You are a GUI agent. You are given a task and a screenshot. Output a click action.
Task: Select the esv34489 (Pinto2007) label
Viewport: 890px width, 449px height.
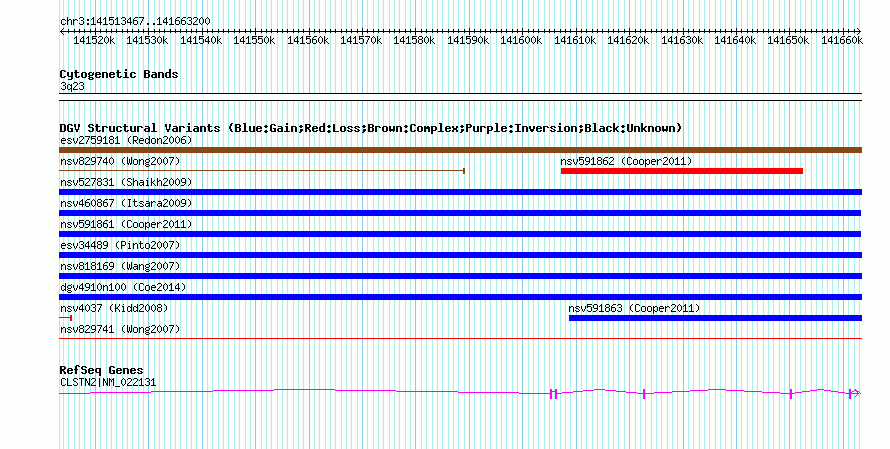pyautogui.click(x=120, y=245)
